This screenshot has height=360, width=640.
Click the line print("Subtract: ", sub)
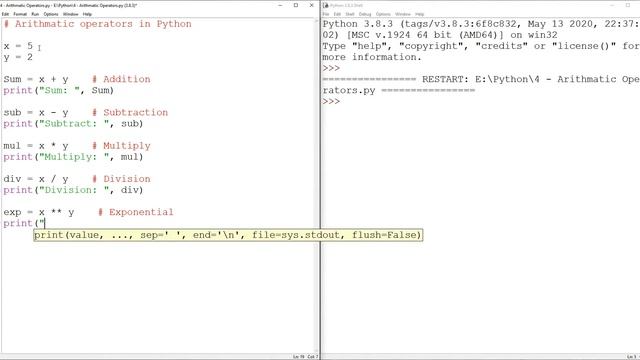73,124
